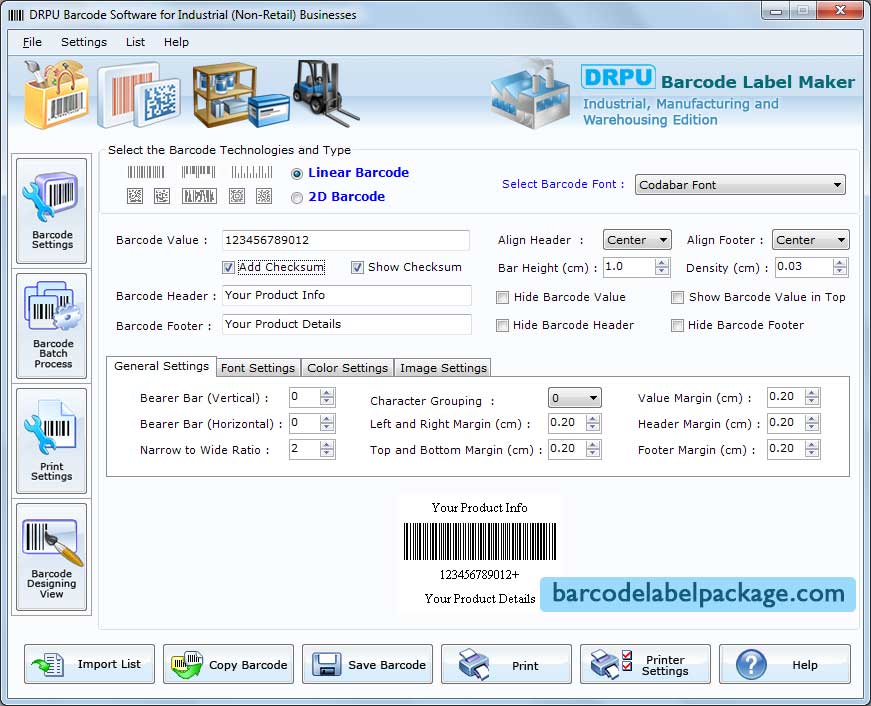Check Hide Barcode Footer option
Screen dimensions: 871x706
click(x=677, y=326)
